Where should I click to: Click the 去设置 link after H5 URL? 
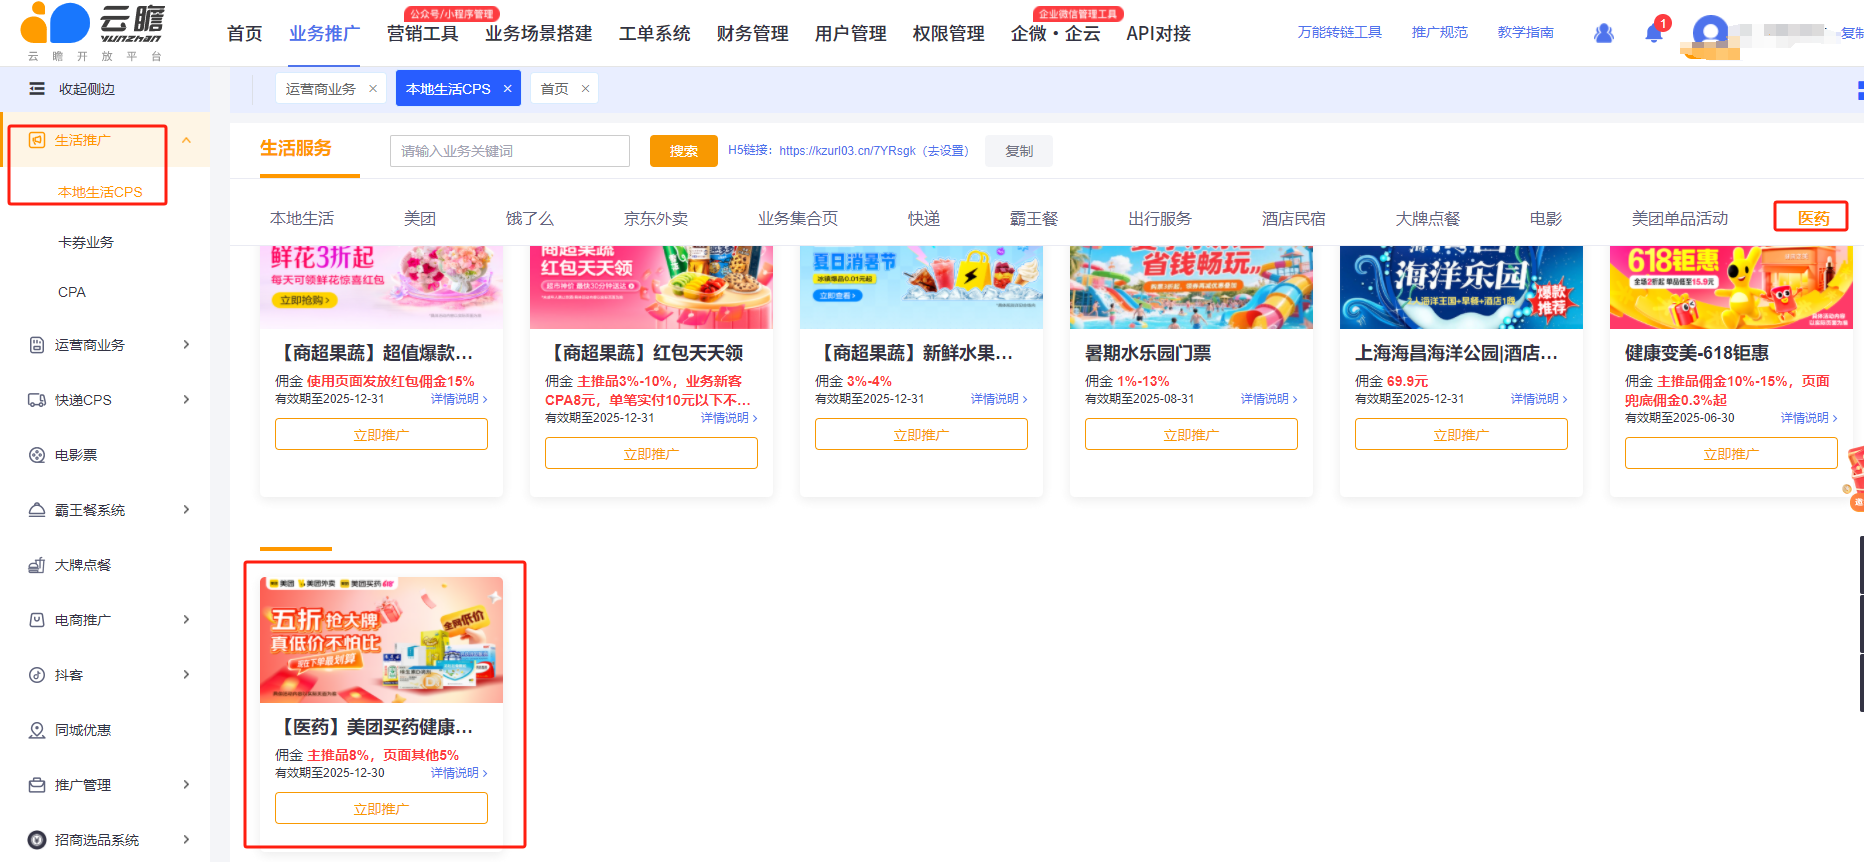point(945,151)
